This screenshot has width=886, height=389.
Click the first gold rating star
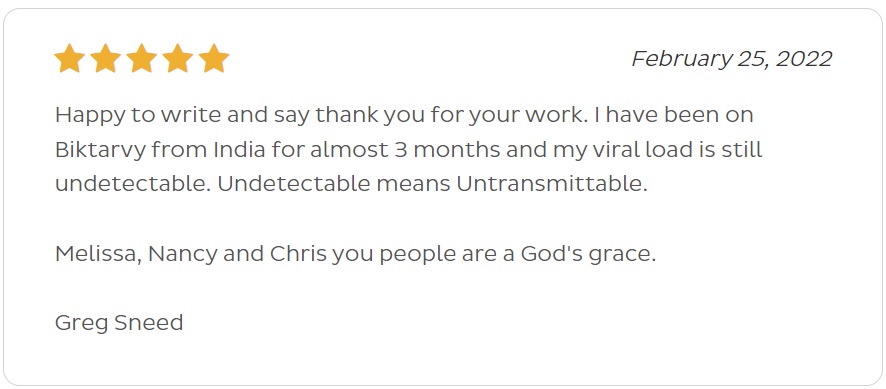[70, 58]
